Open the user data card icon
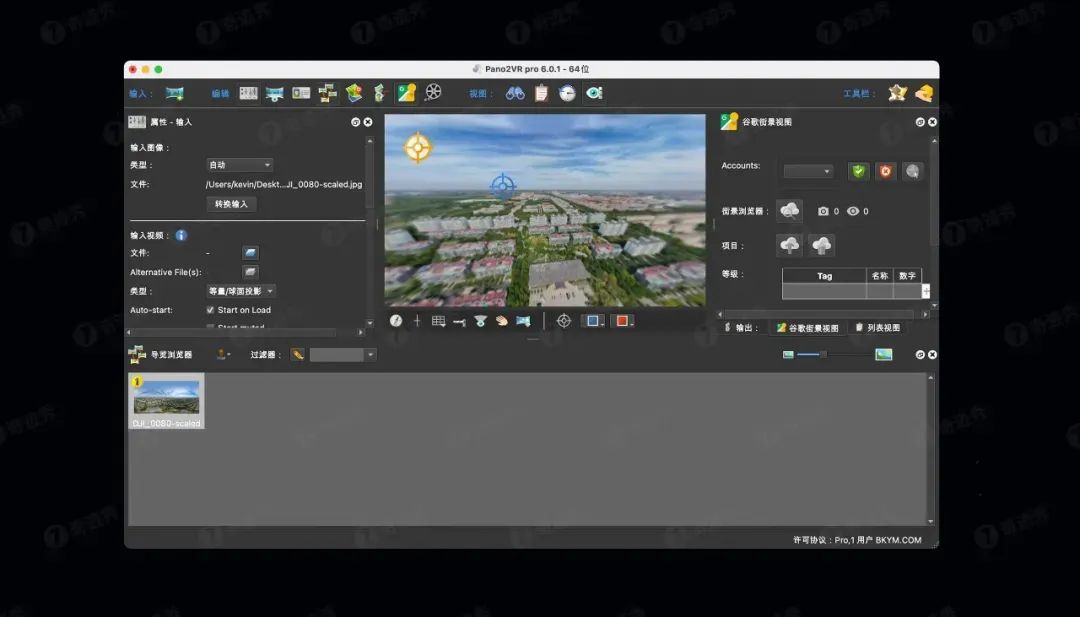The width and height of the screenshot is (1080, 617). pyautogui.click(x=301, y=93)
